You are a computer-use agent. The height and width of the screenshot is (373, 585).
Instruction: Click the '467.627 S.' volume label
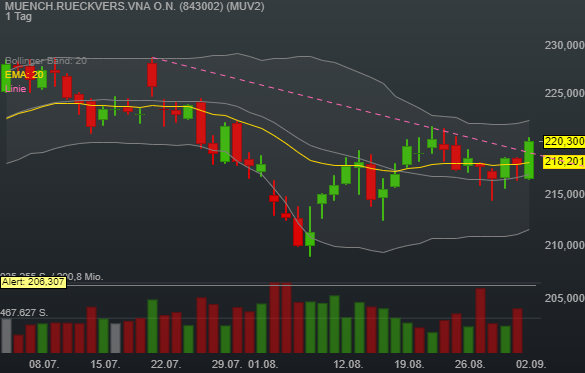(x=24, y=313)
